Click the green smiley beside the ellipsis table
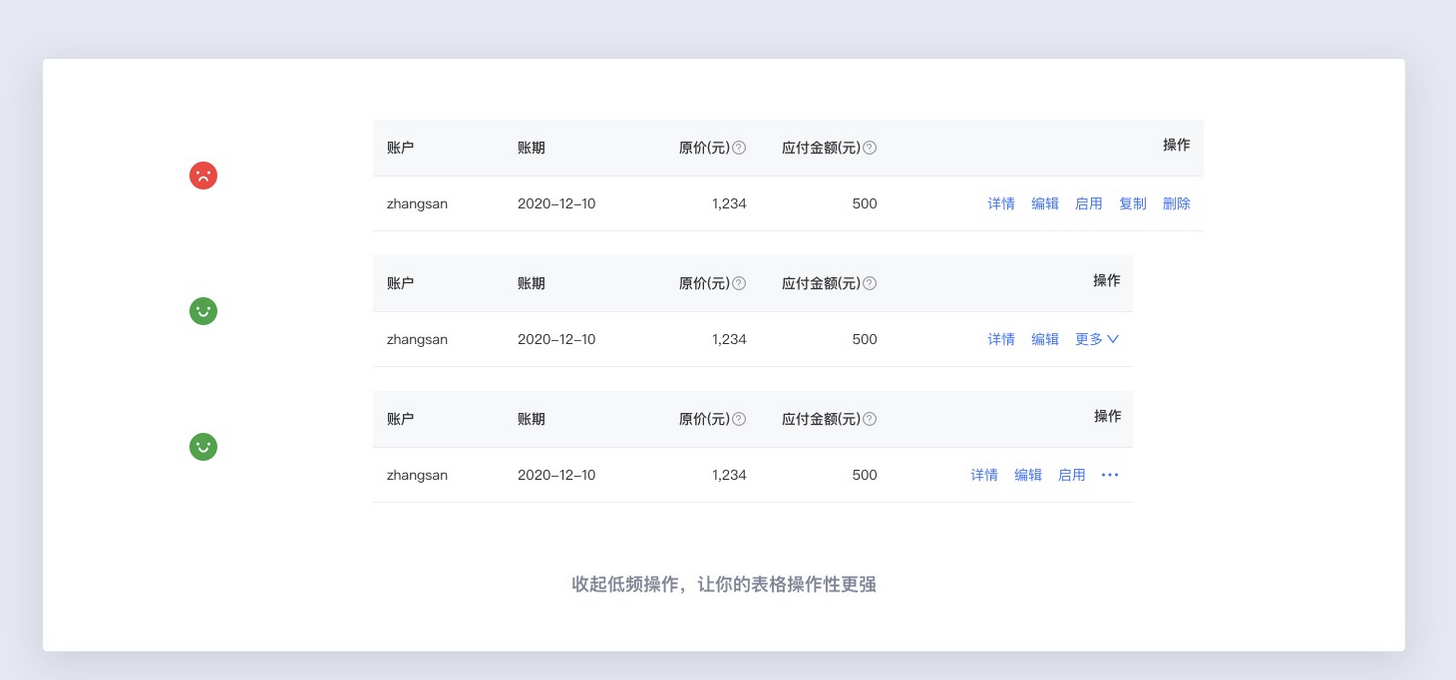This screenshot has height=680, width=1456. 203,447
